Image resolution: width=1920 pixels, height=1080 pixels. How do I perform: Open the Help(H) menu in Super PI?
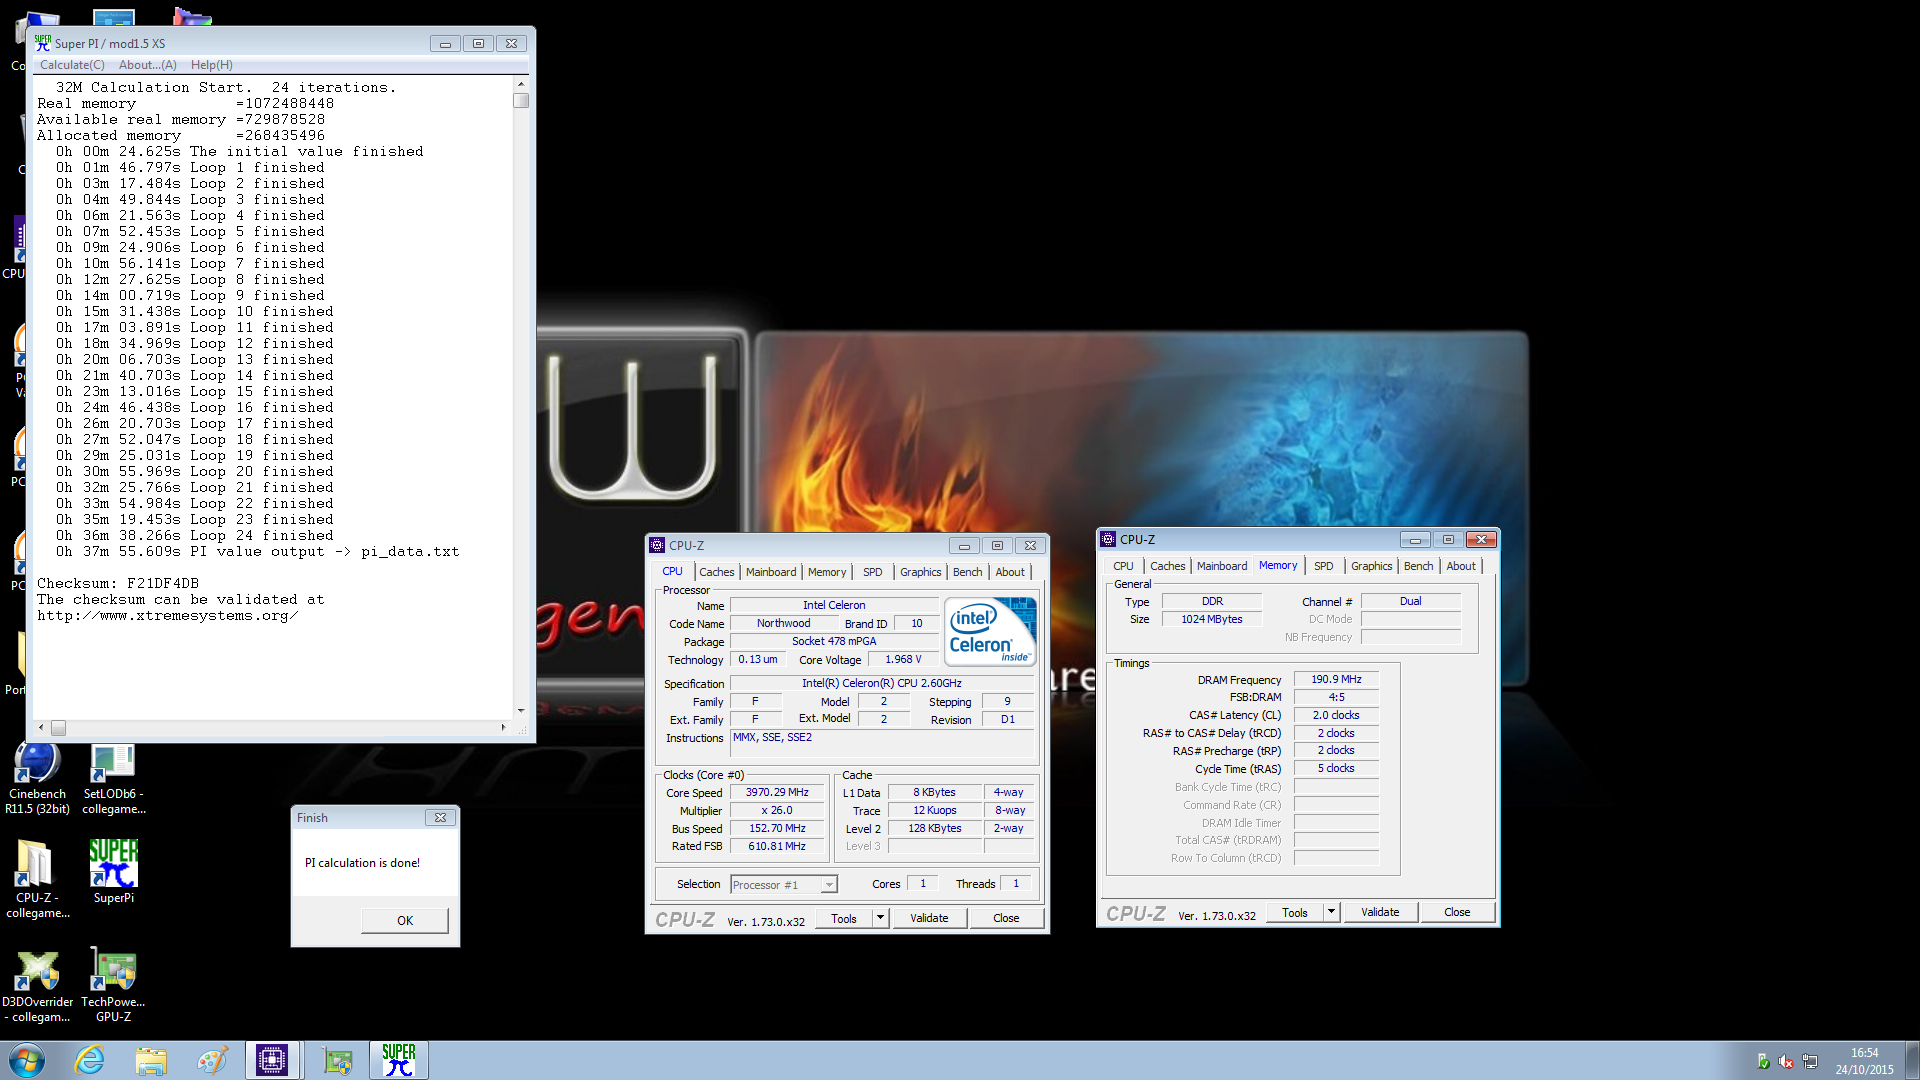point(212,65)
